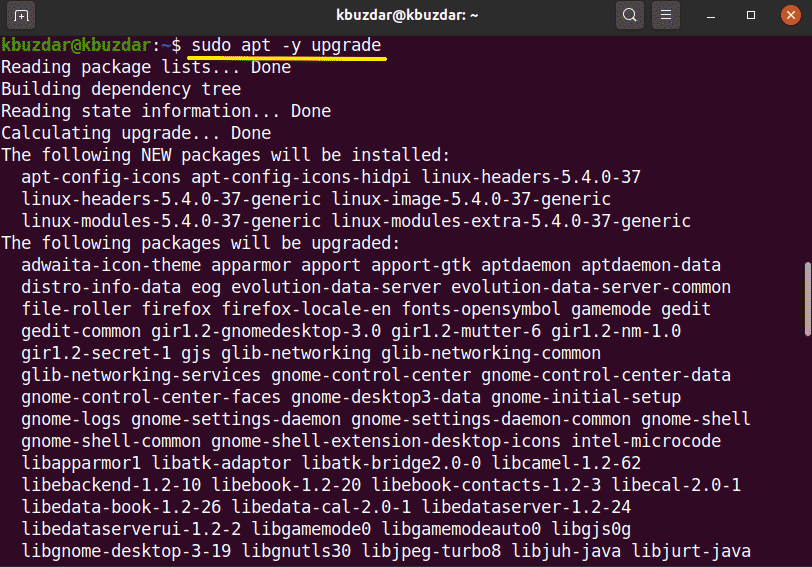Click 'gamemode' package name
The height and width of the screenshot is (567, 812).
click(x=611, y=310)
